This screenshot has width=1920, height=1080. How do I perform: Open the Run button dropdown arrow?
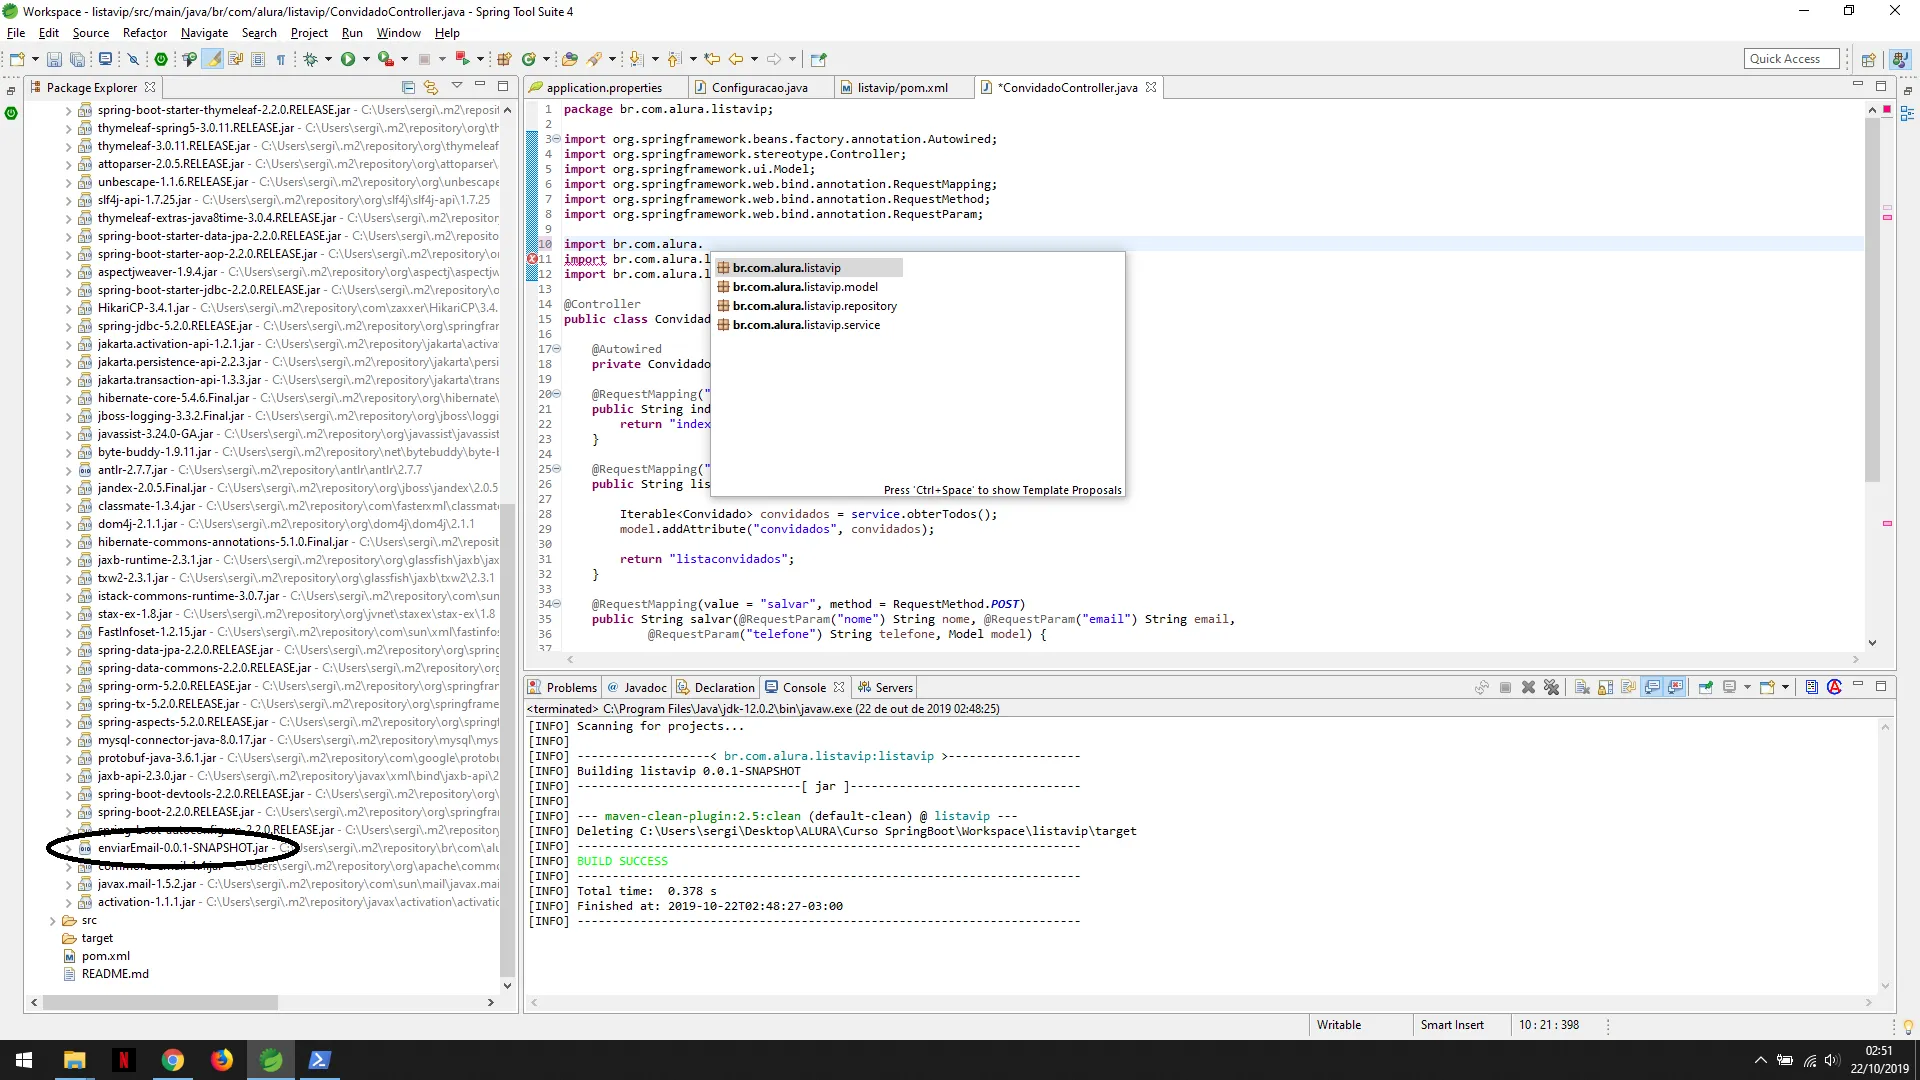(x=366, y=59)
